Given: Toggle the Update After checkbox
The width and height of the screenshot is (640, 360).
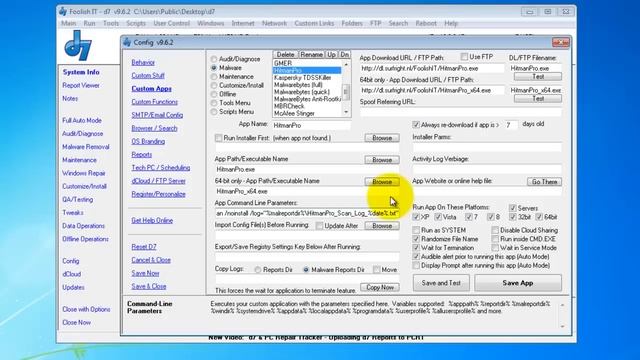Looking at the screenshot, I should coord(319,226).
